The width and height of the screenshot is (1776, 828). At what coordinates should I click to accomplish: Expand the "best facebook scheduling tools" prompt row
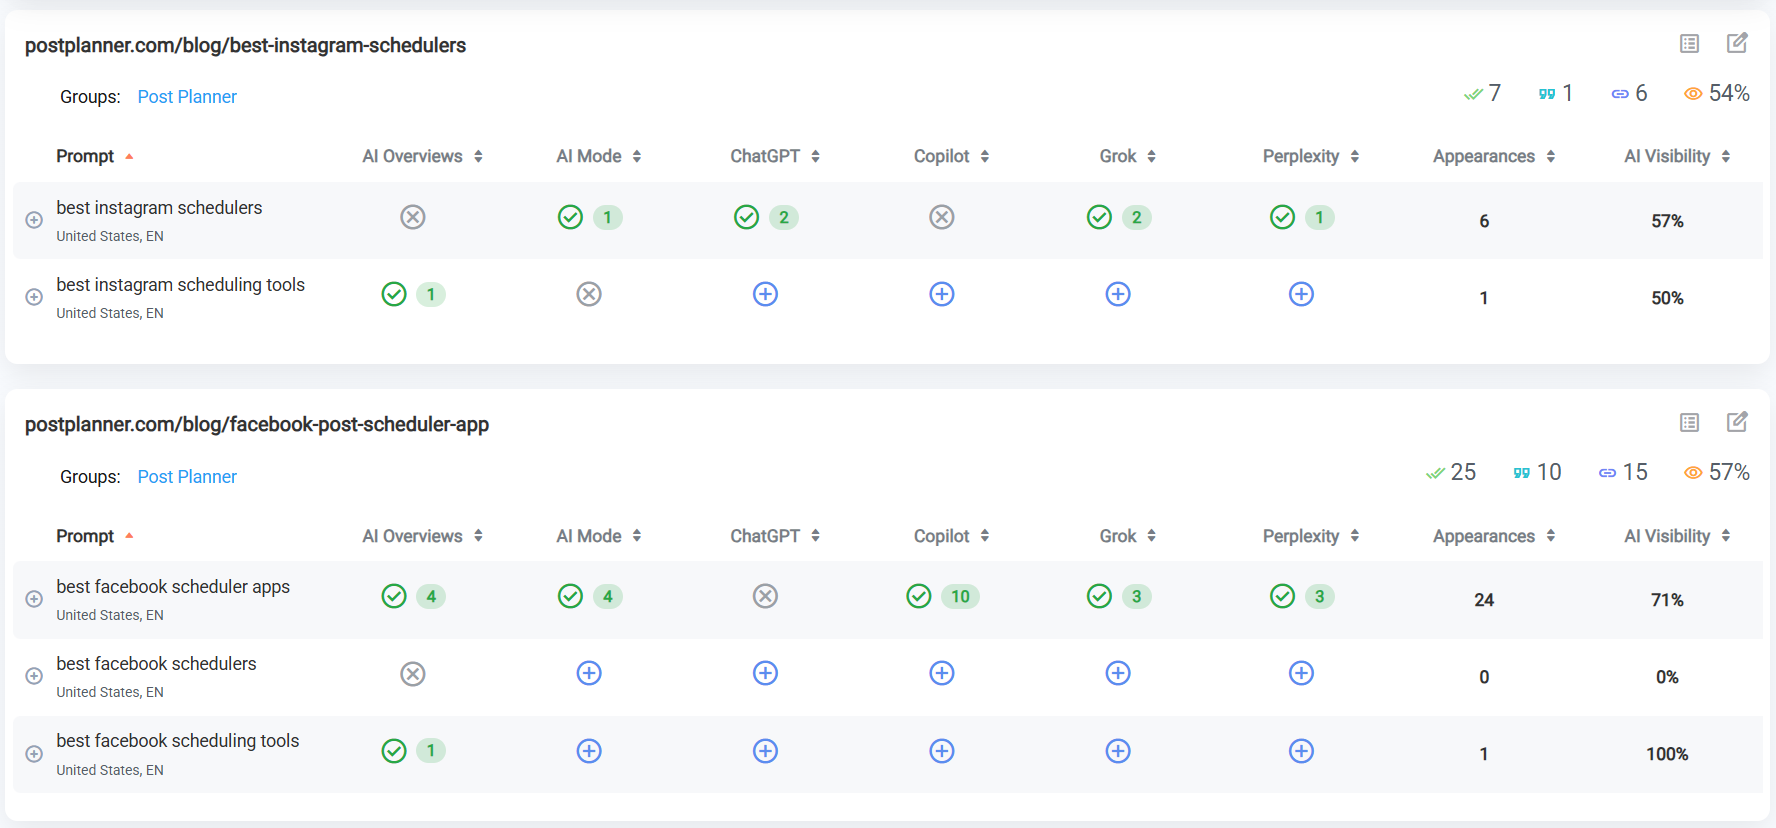point(34,754)
